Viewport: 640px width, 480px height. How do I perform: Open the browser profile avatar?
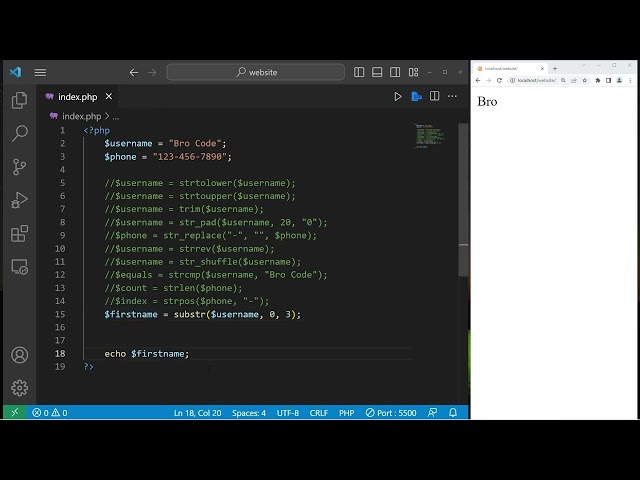619,80
